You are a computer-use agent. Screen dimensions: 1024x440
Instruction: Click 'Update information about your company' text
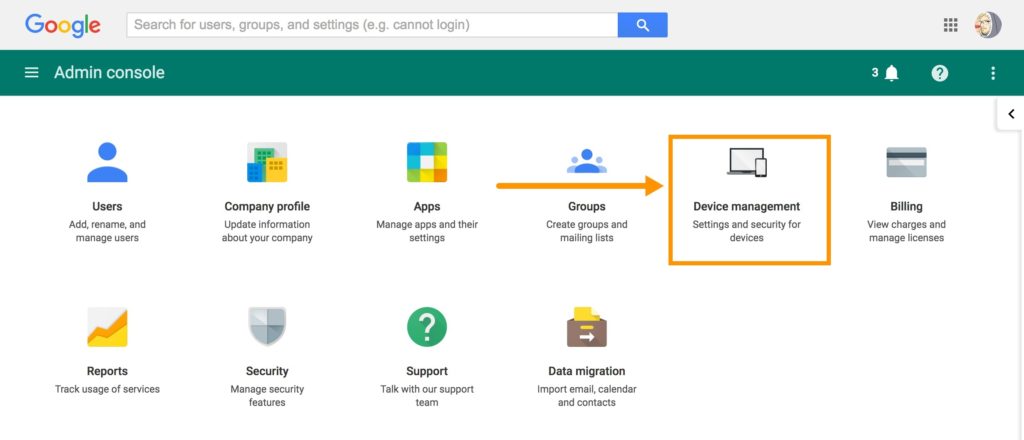pyautogui.click(x=267, y=231)
